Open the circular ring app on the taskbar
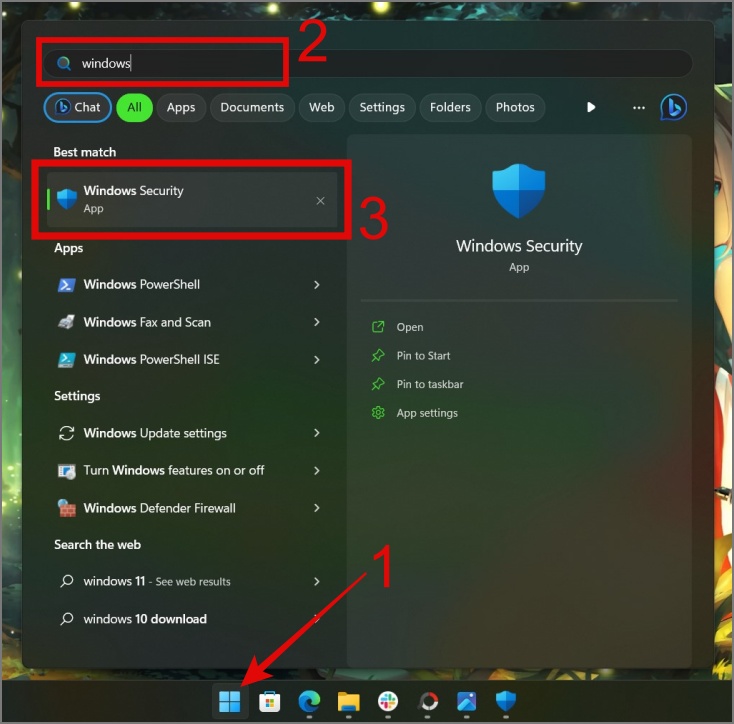The width and height of the screenshot is (734, 724). [427, 701]
